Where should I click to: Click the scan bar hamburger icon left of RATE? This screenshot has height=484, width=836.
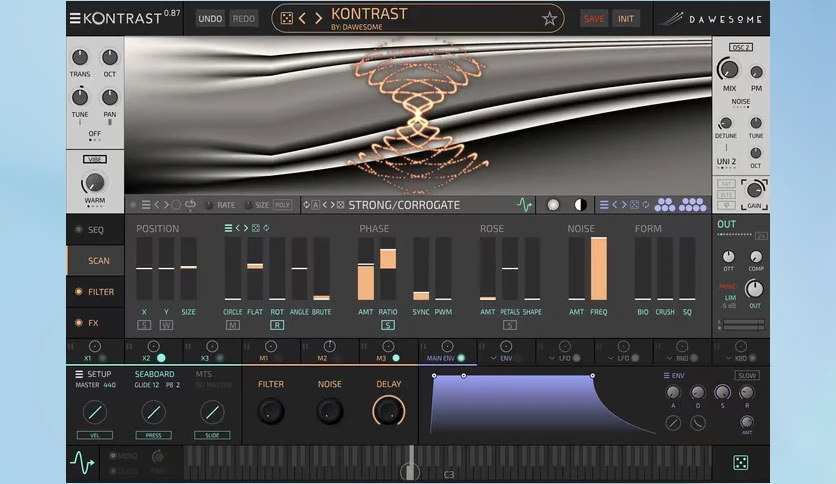coord(146,205)
